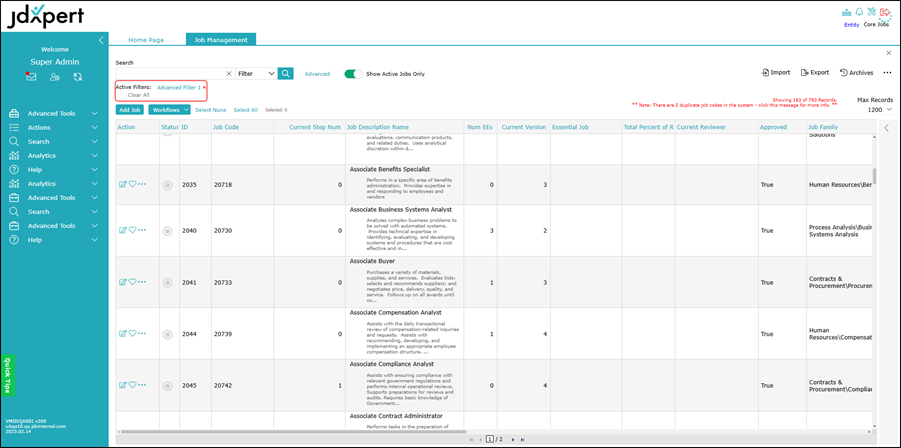Go to the next page in pagination
This screenshot has width=901, height=448.
click(x=513, y=439)
